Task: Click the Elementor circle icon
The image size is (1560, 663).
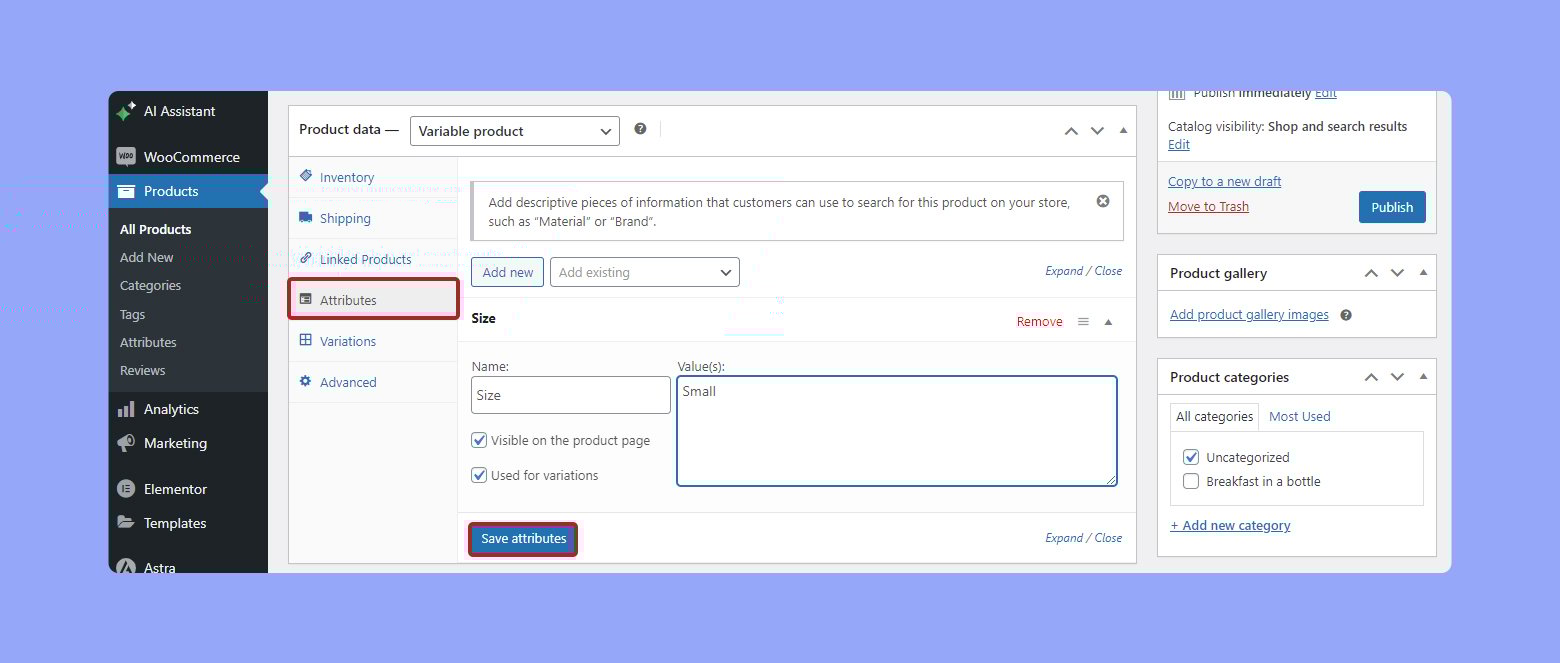Action: click(126, 489)
